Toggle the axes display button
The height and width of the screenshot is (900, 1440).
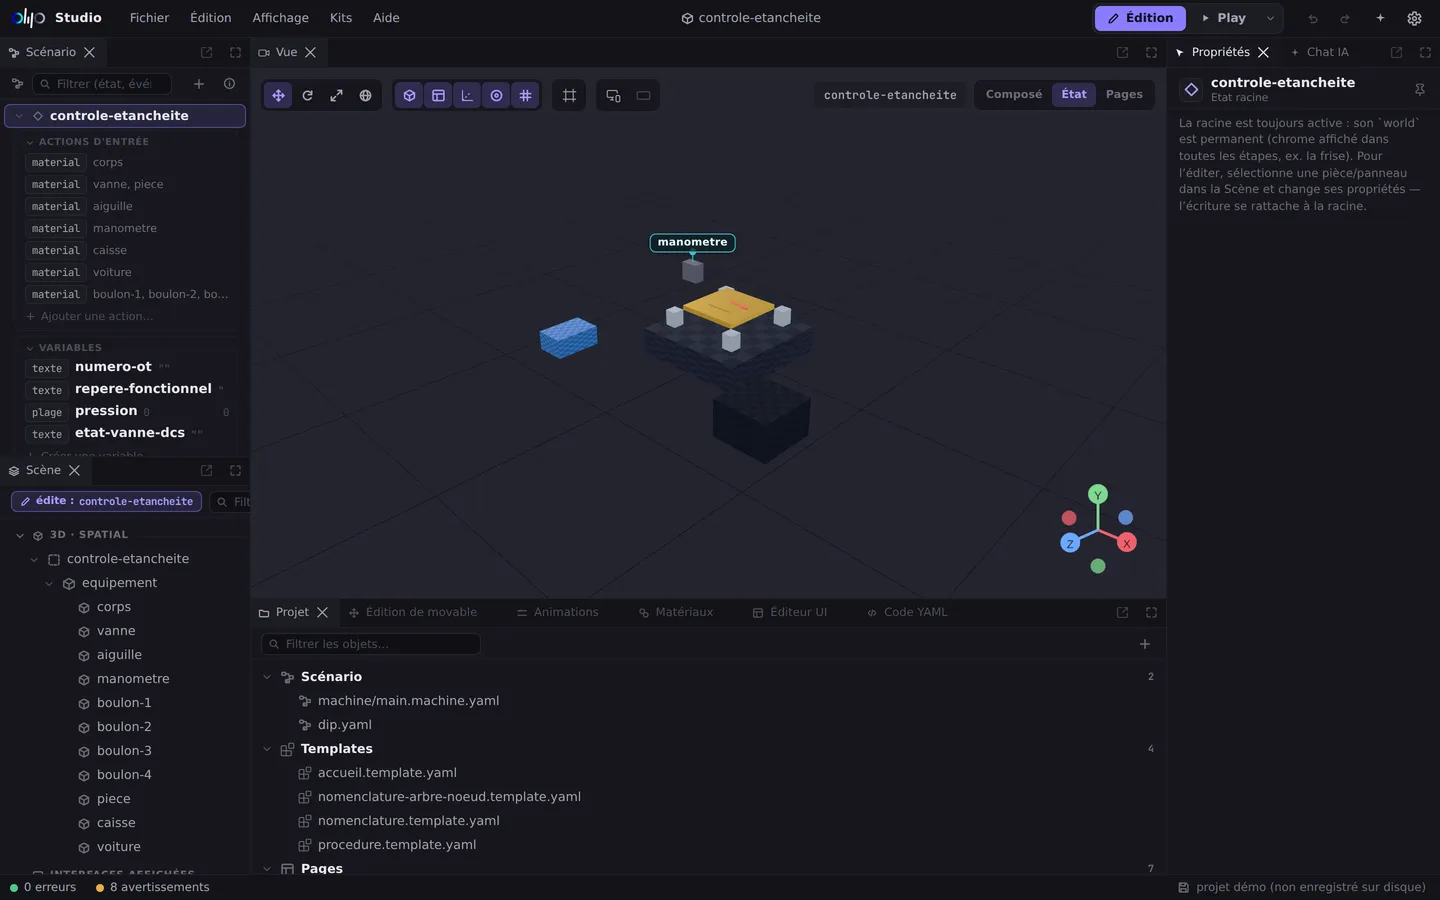coord(467,95)
